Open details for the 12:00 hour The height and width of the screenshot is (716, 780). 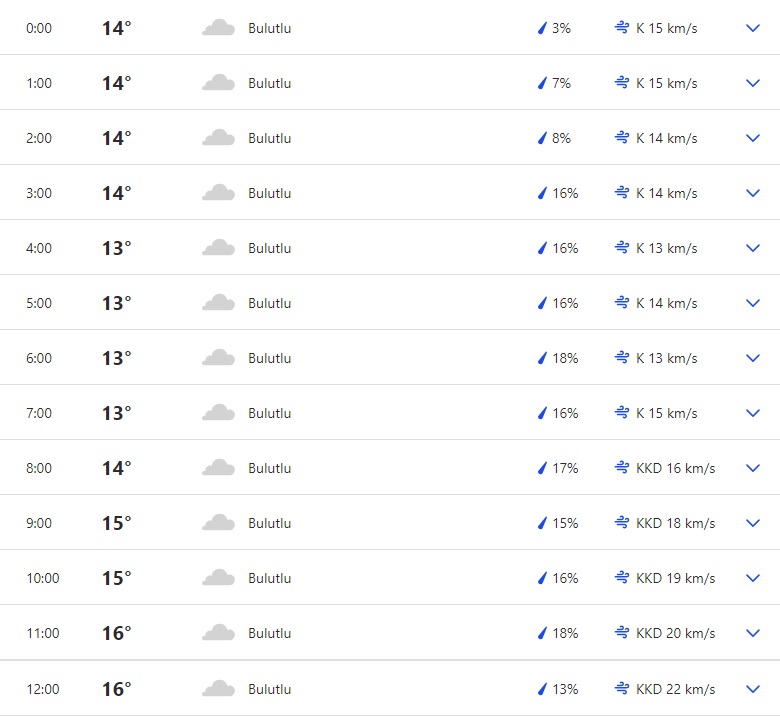tap(753, 689)
